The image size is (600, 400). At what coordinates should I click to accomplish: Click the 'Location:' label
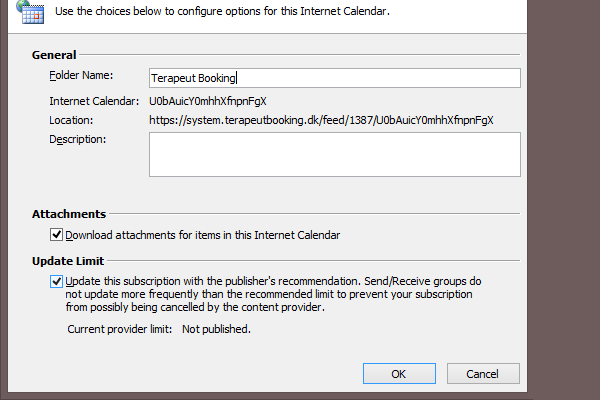(71, 121)
